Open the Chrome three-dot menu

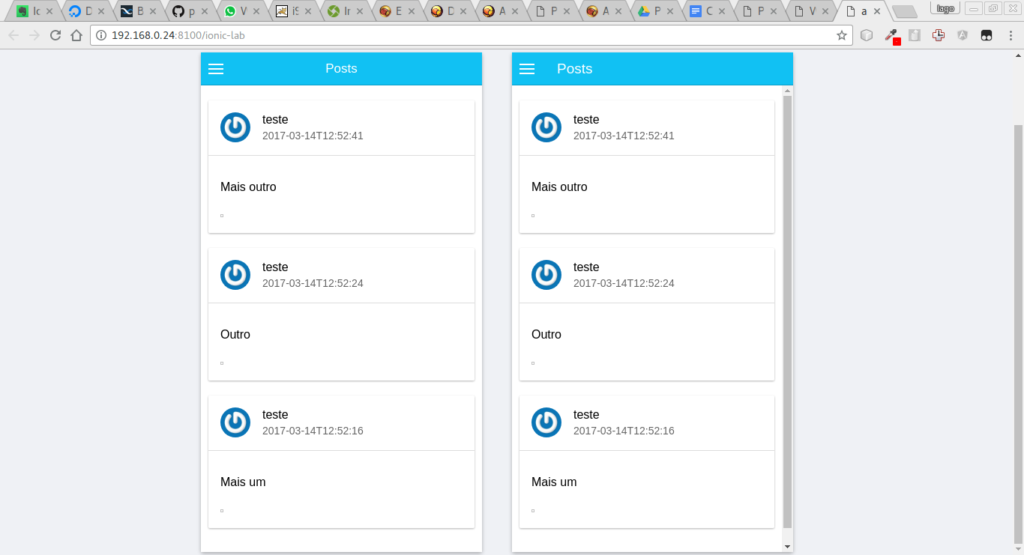(1010, 35)
